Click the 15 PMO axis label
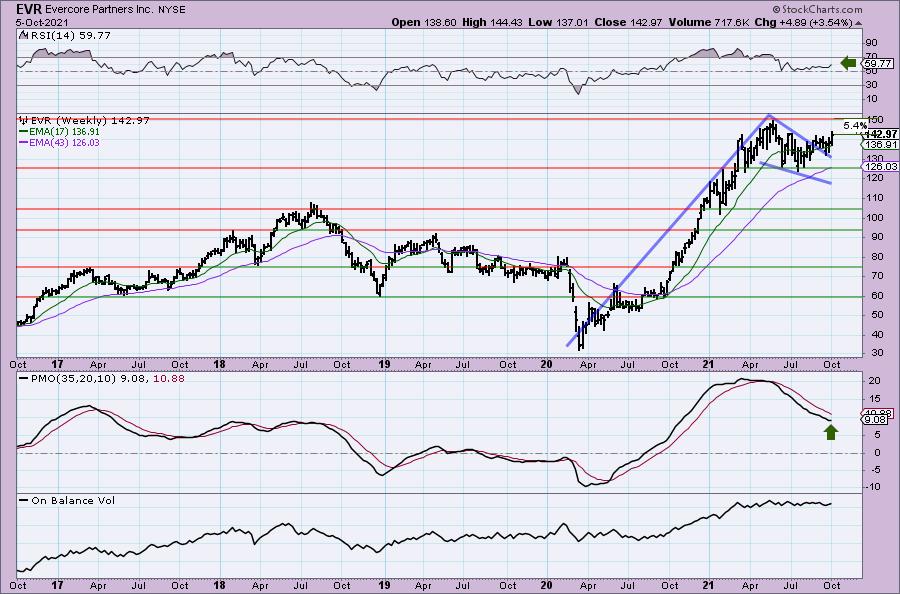The width and height of the screenshot is (900, 594). click(875, 398)
